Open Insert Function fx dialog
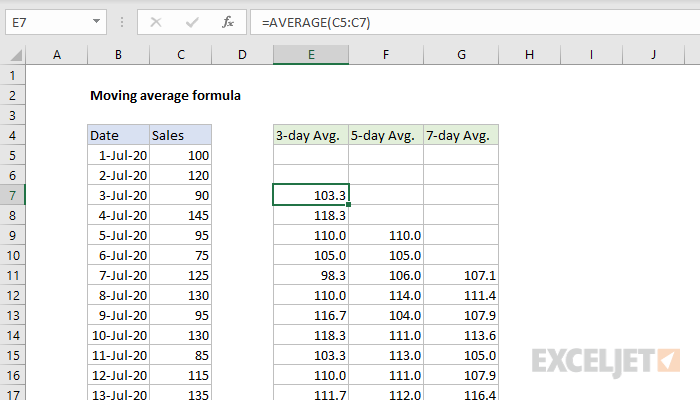Viewport: 700px width, 400px height. [228, 22]
